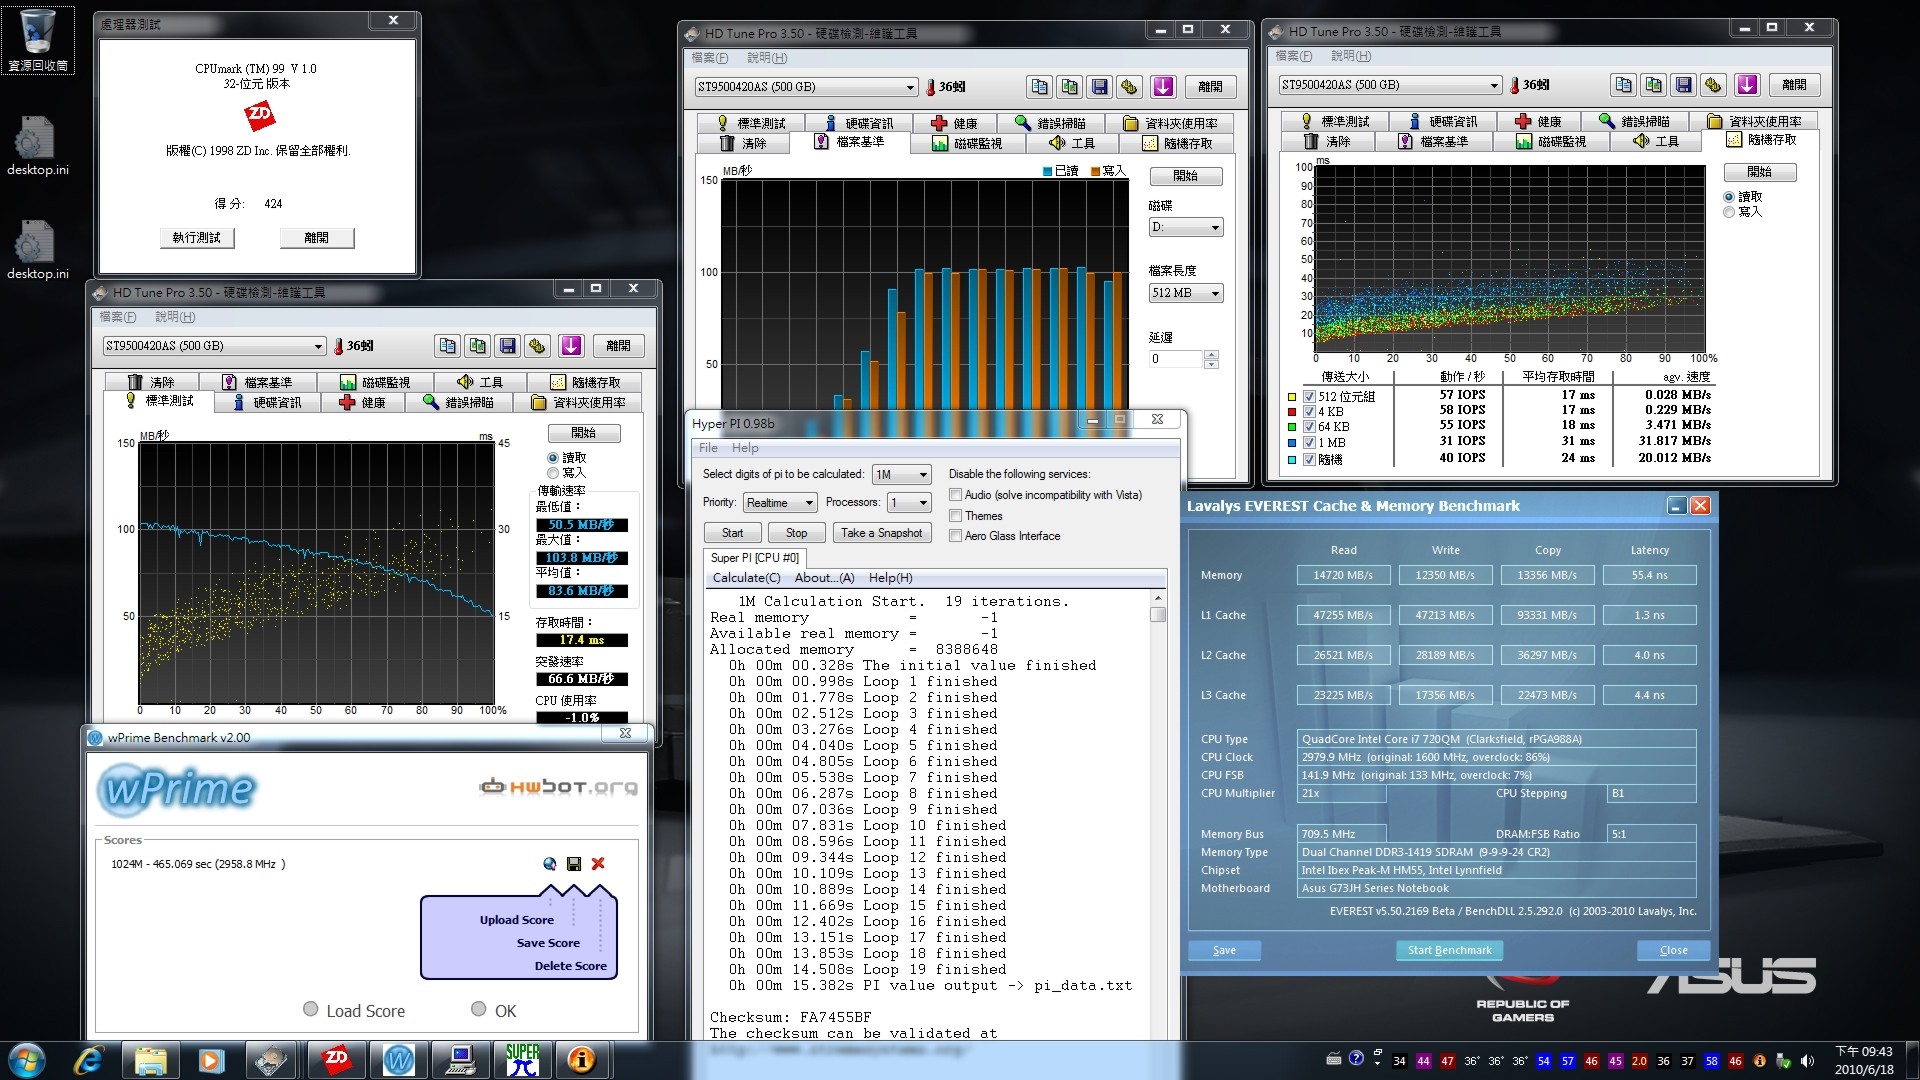The width and height of the screenshot is (1920, 1080).
Task: Switch to 磁碟監視 tab in middle HD Tune window
Action: pos(967,144)
